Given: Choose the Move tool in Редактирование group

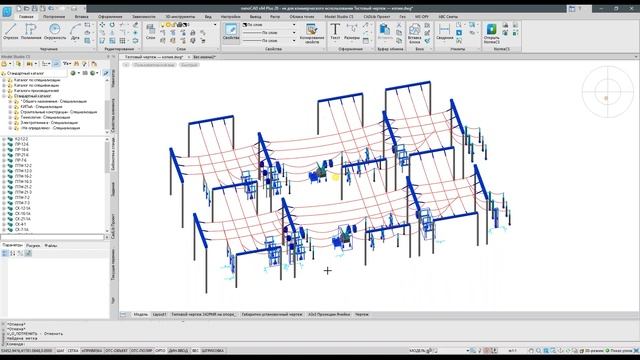Looking at the screenshot, I should click(x=102, y=25).
